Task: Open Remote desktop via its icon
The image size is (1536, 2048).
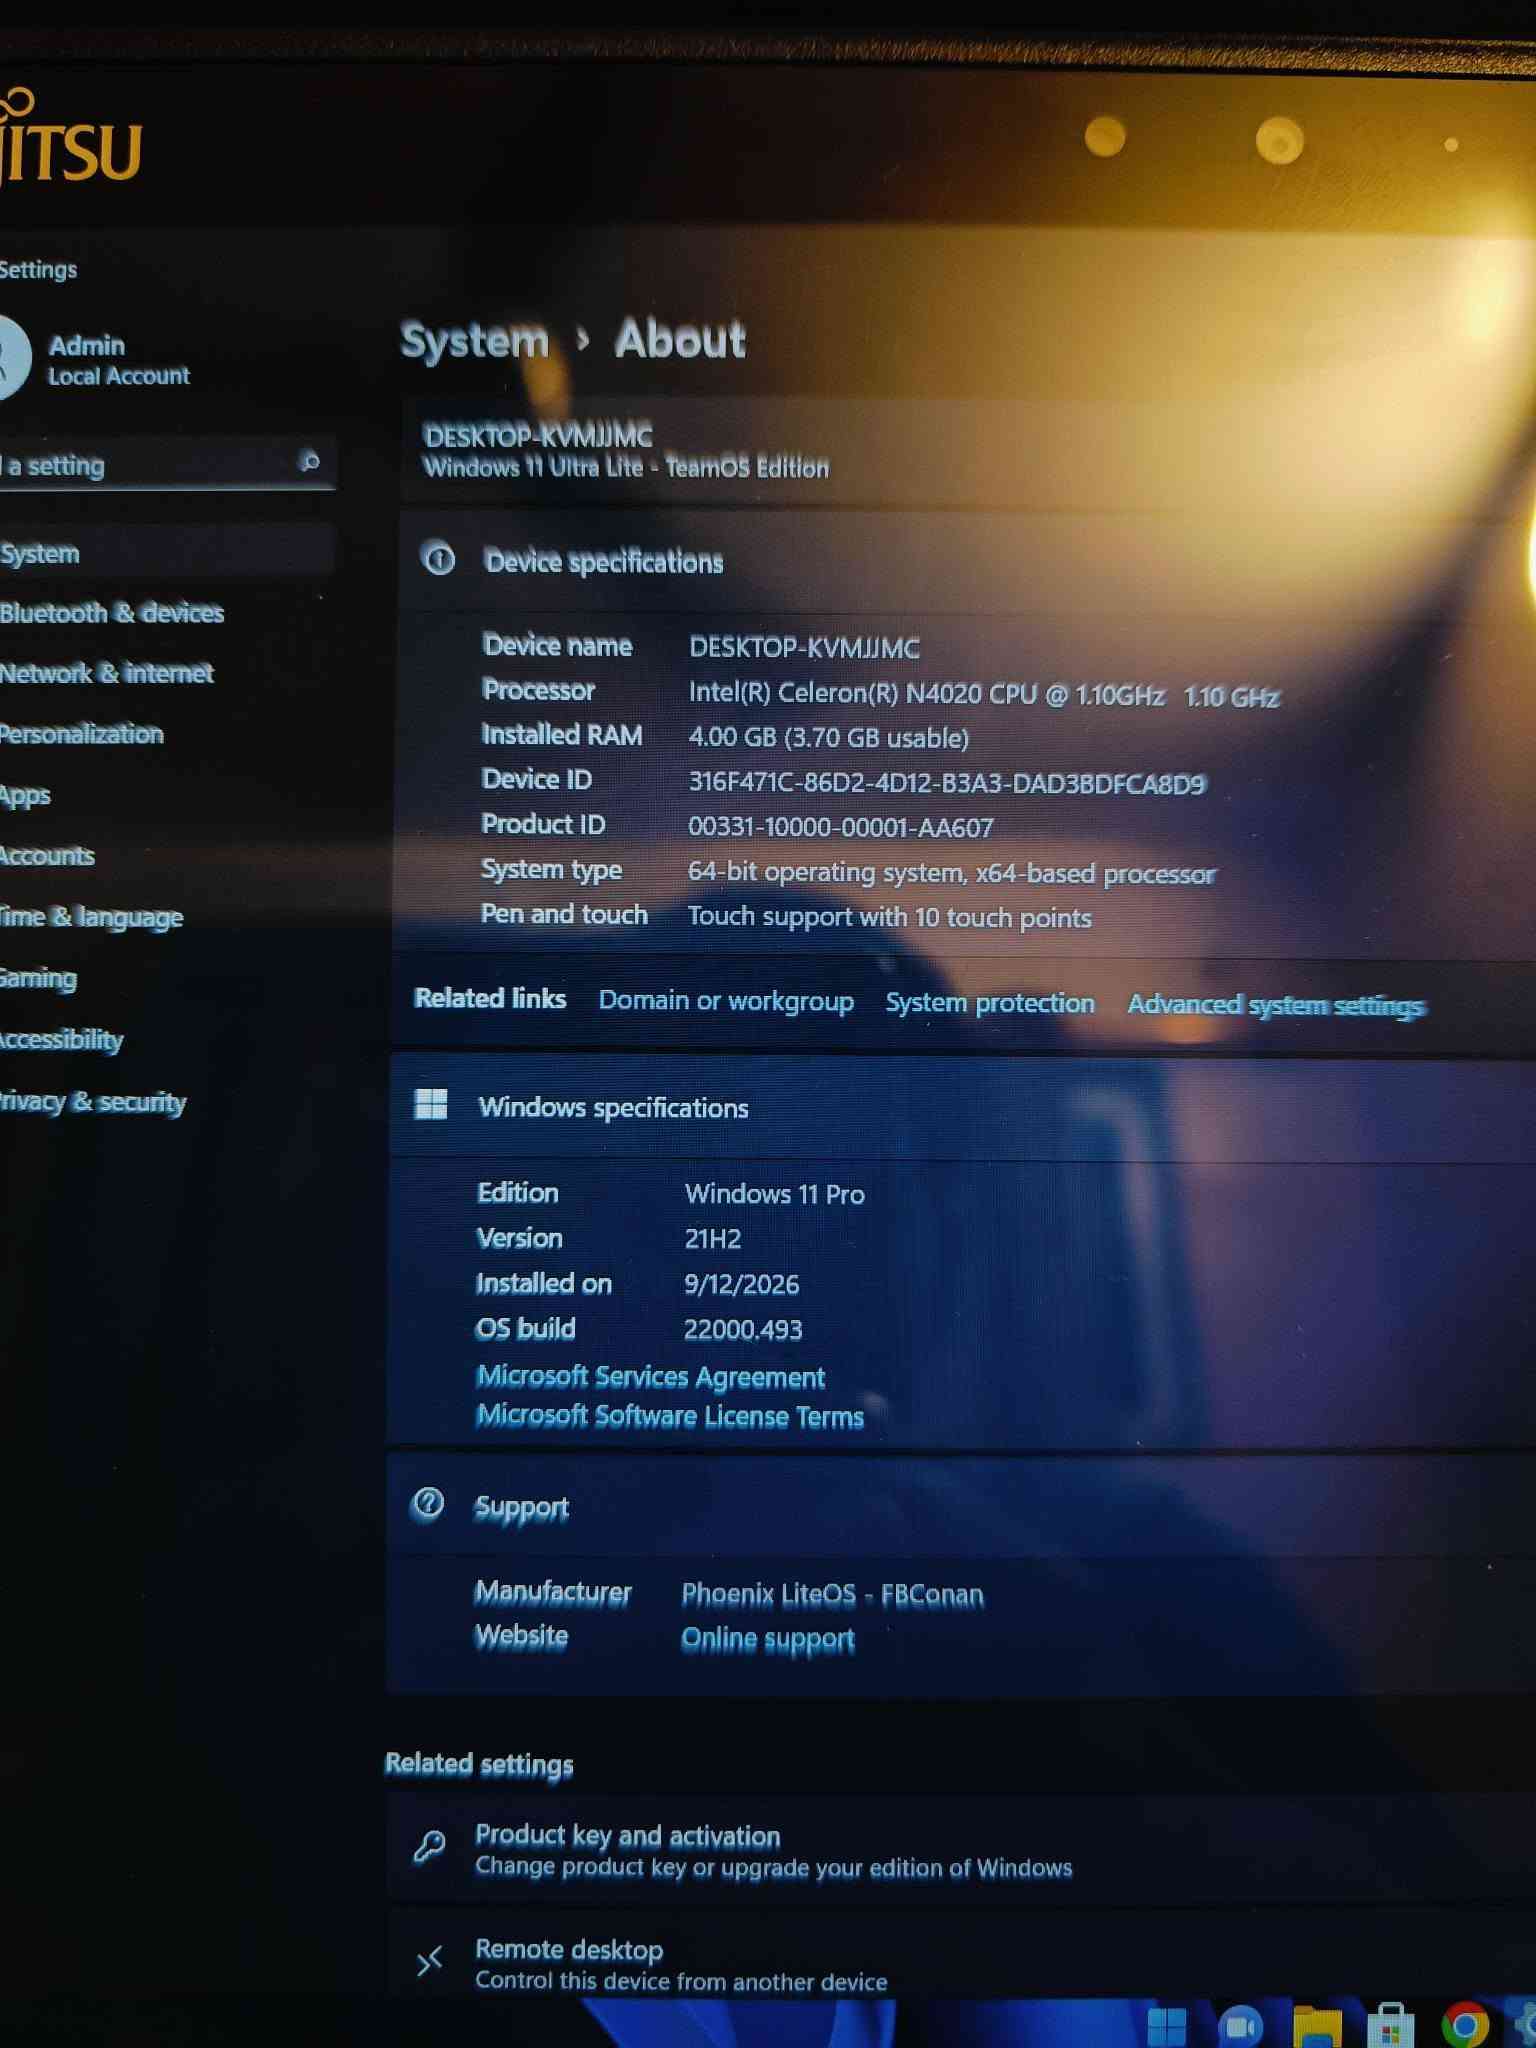Action: [x=430, y=1962]
